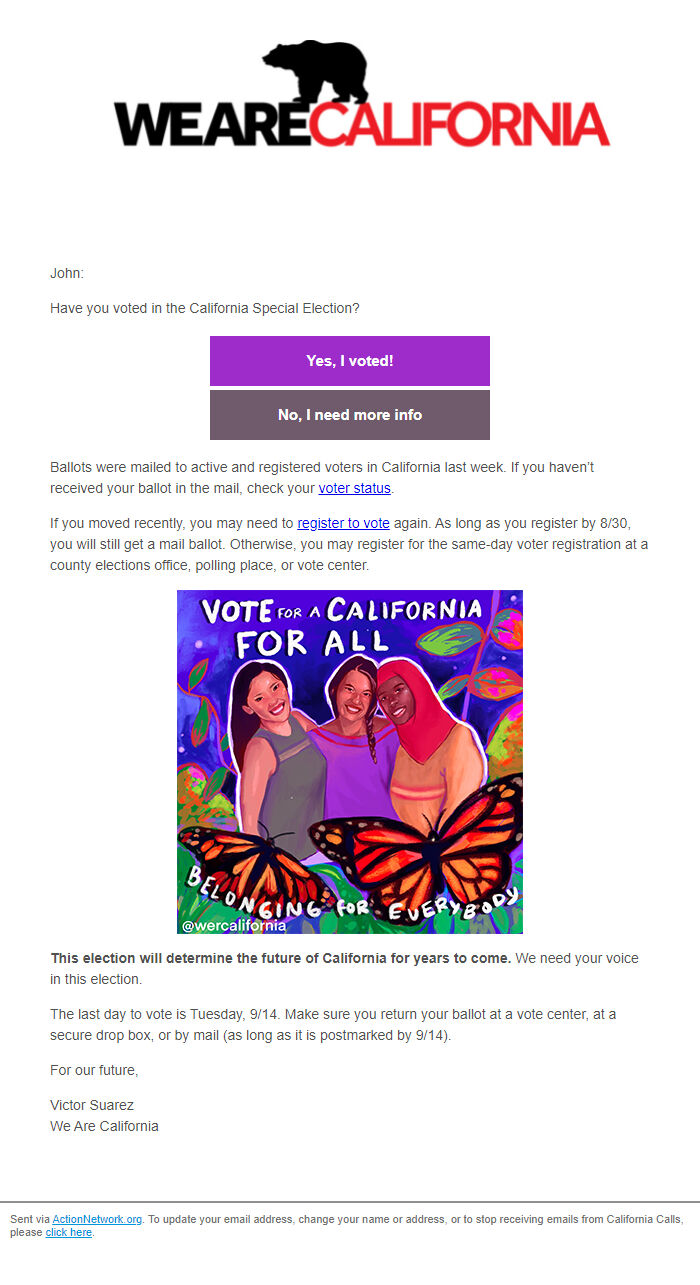Select 'No, I need more info'

pos(349,414)
